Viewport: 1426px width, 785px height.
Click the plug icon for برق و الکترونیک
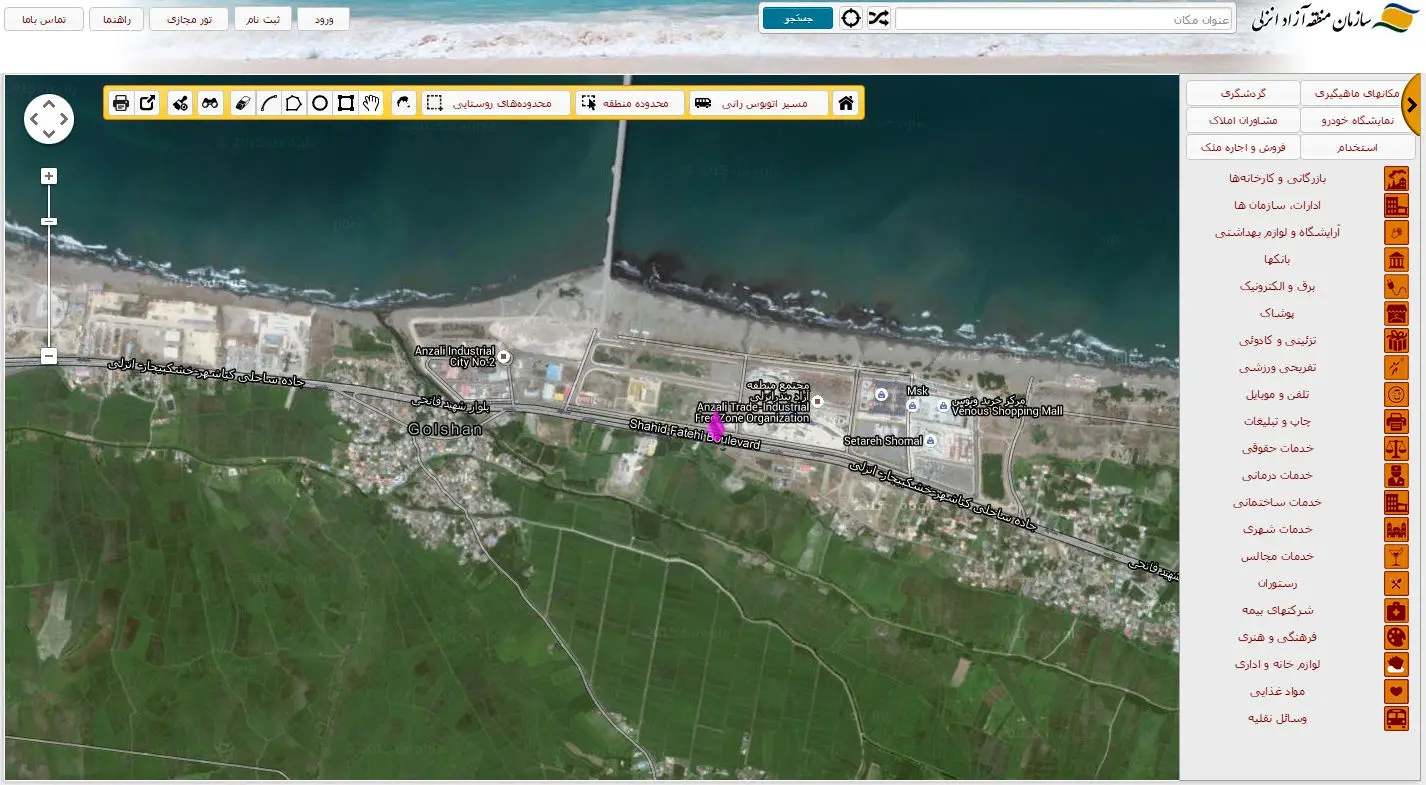coord(1396,287)
